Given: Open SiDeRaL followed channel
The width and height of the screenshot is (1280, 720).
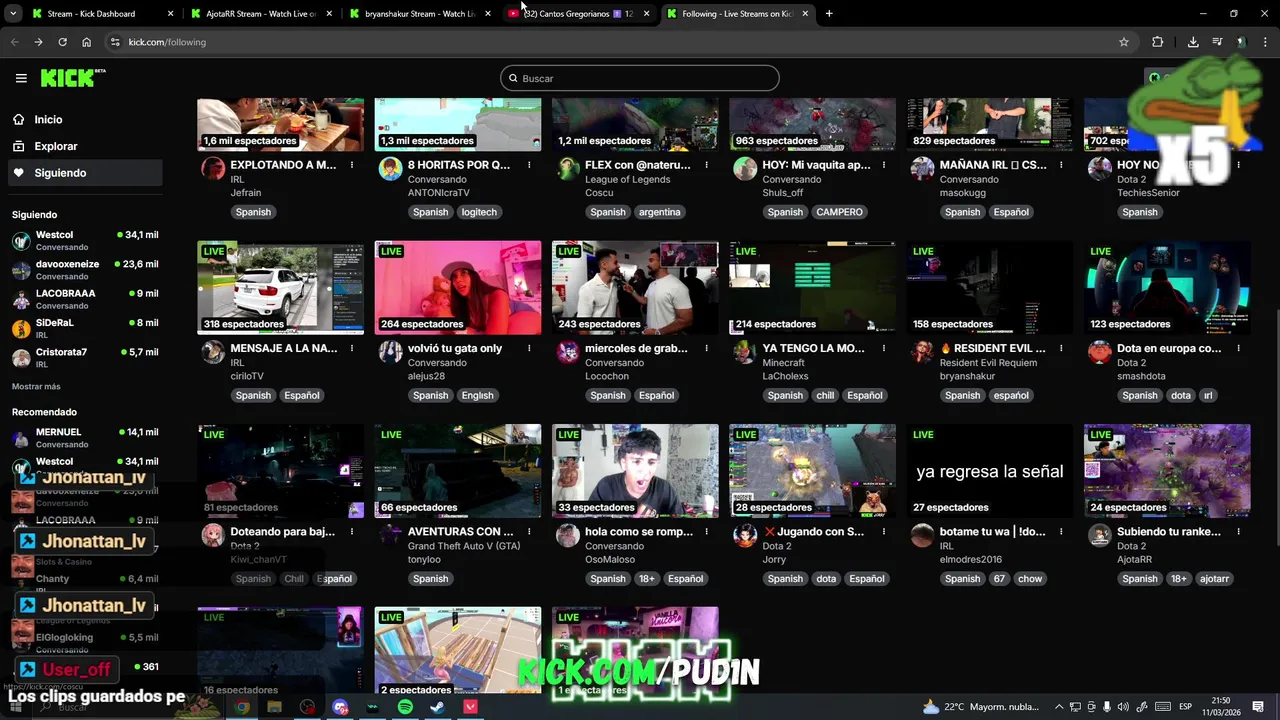Looking at the screenshot, I should pyautogui.click(x=85, y=328).
